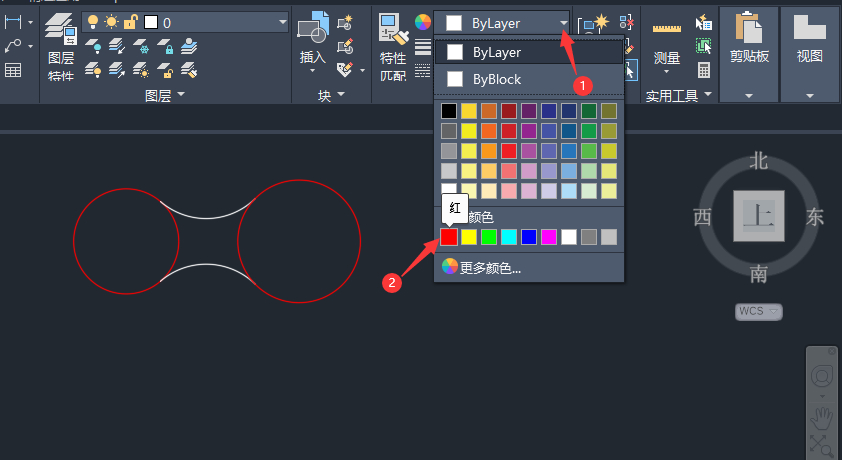Open the Layer Properties (图层特性) manager
This screenshot has width=842, height=460.
pos(61,47)
